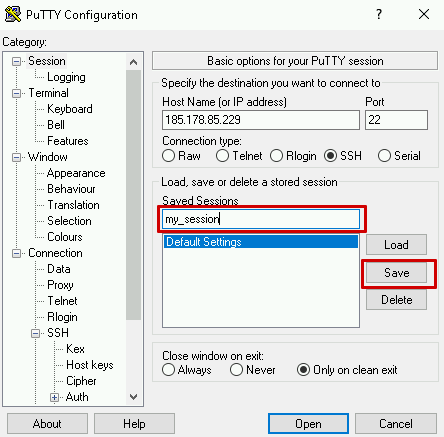The height and width of the screenshot is (437, 444).
Task: Choose Serial connection type
Action: click(384, 156)
